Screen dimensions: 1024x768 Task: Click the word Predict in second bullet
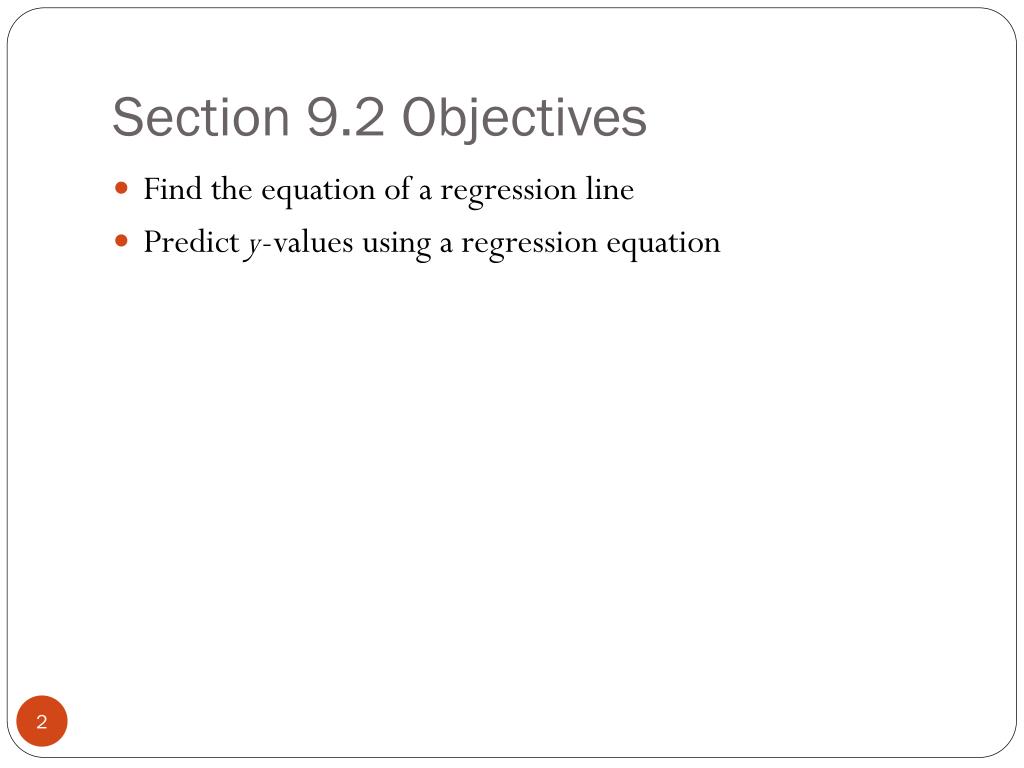point(192,242)
